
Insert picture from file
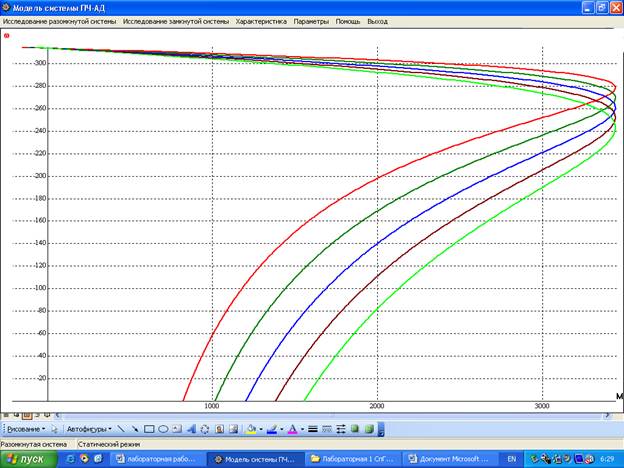233,429
